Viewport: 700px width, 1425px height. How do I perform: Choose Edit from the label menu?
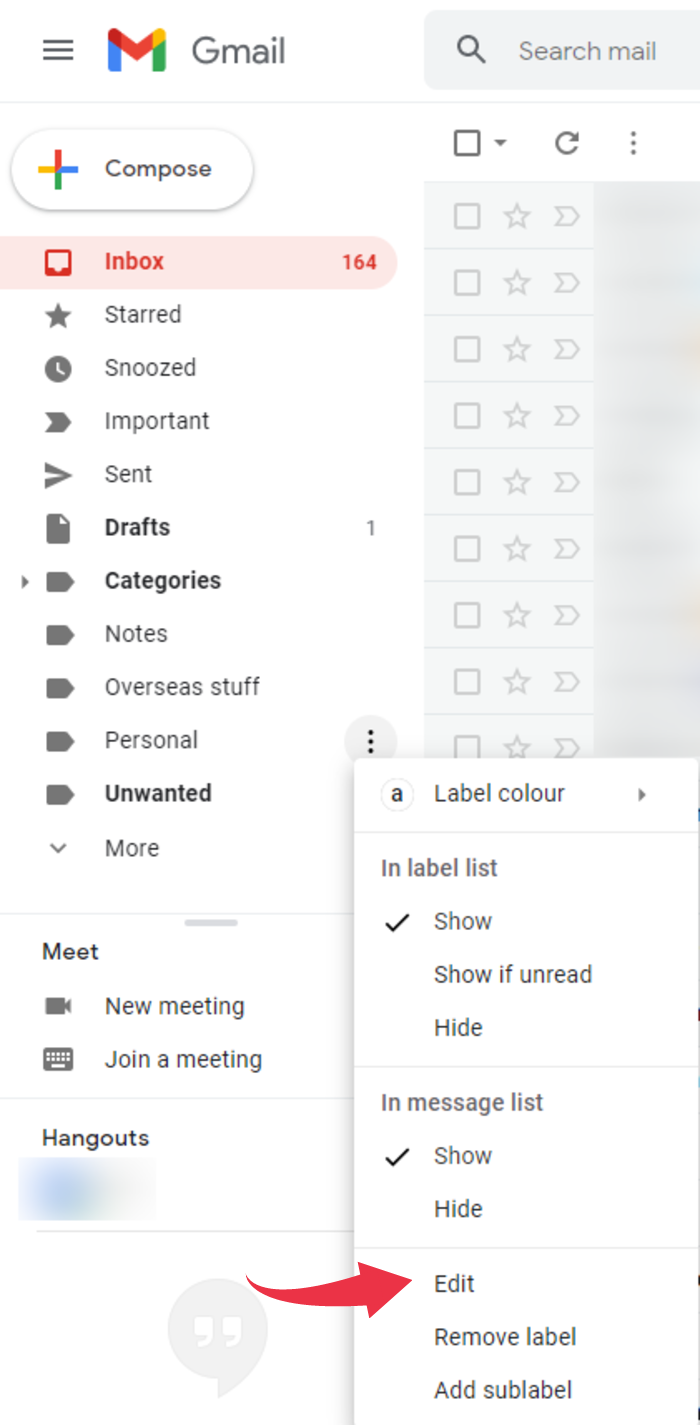pos(454,1283)
